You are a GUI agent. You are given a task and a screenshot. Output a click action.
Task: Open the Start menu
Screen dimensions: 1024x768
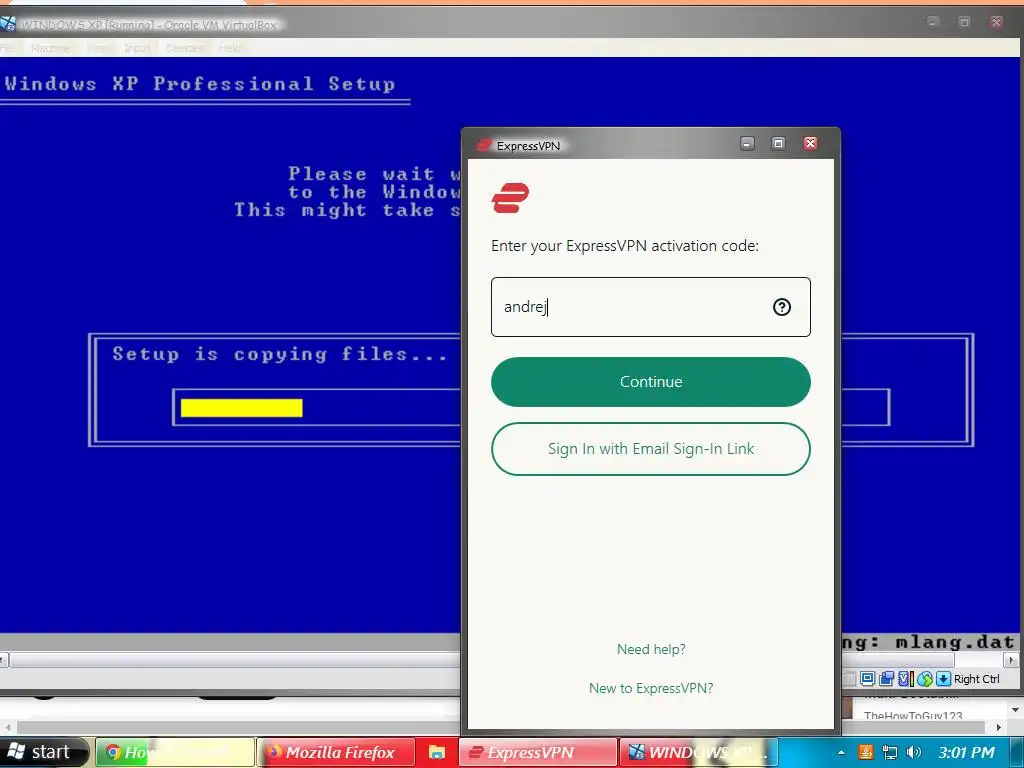43,752
